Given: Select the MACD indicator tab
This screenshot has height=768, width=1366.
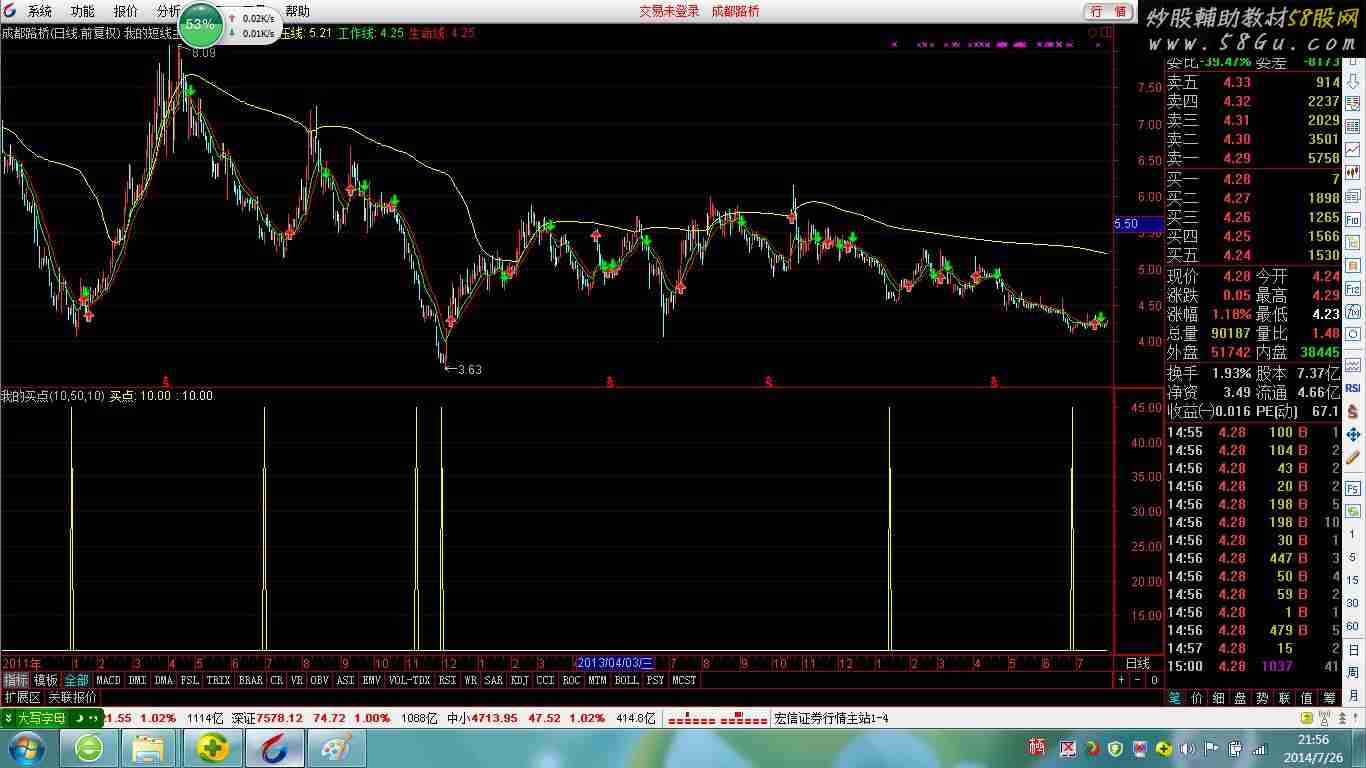Looking at the screenshot, I should point(108,680).
